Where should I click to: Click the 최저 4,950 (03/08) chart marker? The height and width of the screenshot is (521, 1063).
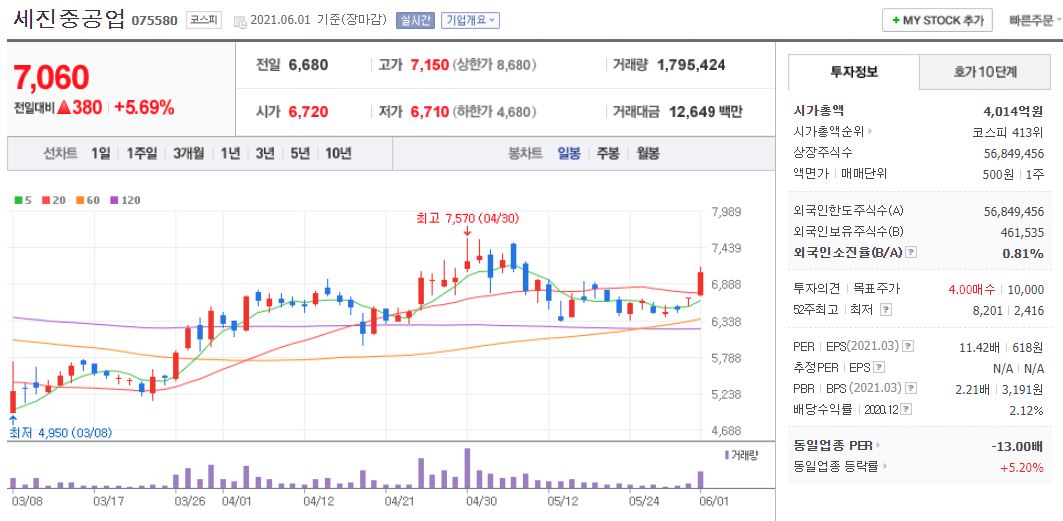click(60, 432)
